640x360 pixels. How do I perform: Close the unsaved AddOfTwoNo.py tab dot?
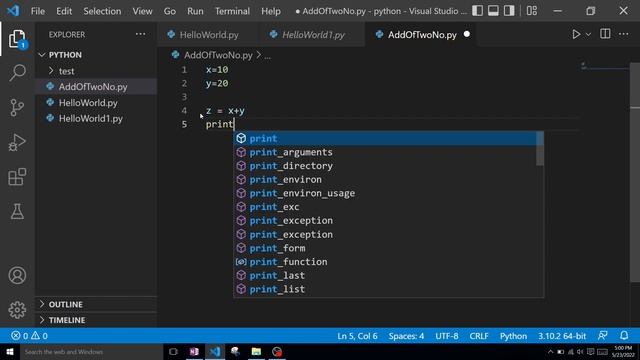pos(467,34)
